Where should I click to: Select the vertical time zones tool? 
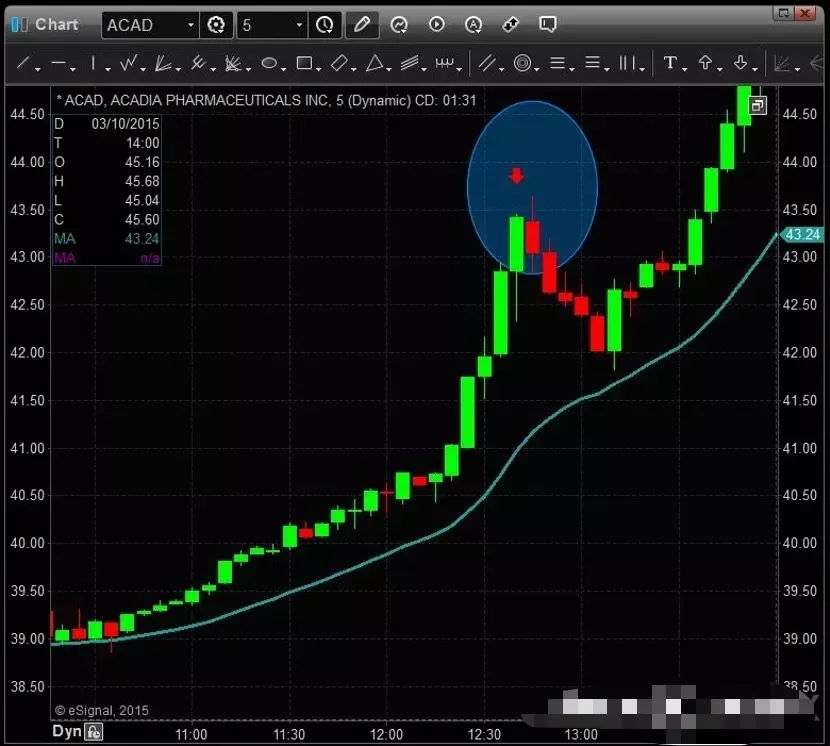point(627,64)
